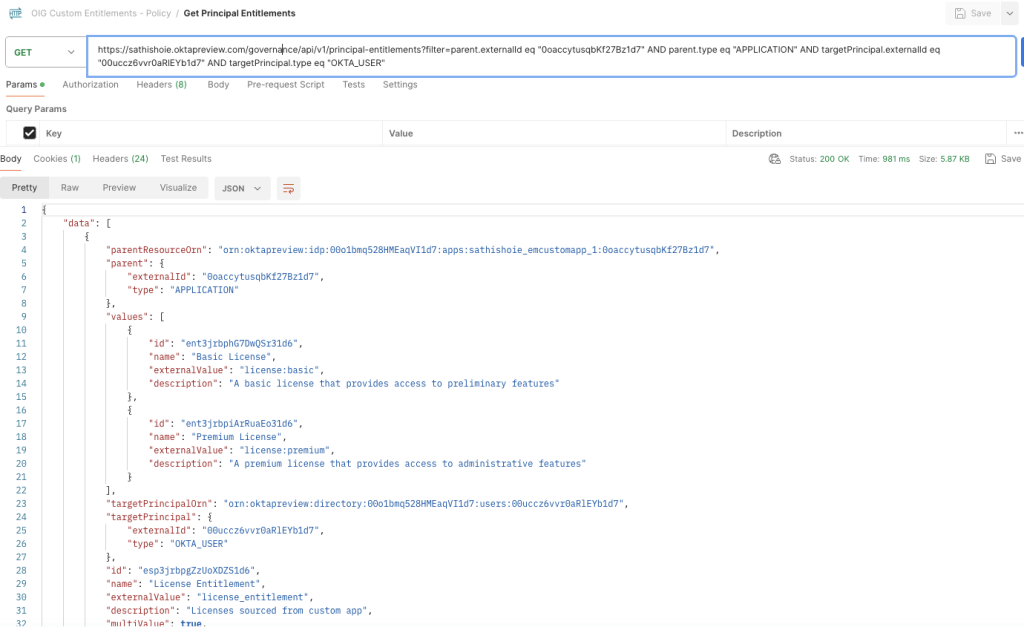The height and width of the screenshot is (627, 1024).
Task: Click the "APPLICATION" type value
Action: (x=204, y=290)
